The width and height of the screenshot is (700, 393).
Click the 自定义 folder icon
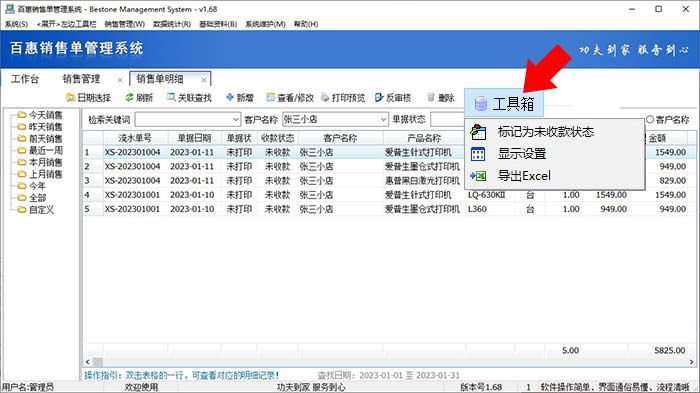pyautogui.click(x=21, y=209)
